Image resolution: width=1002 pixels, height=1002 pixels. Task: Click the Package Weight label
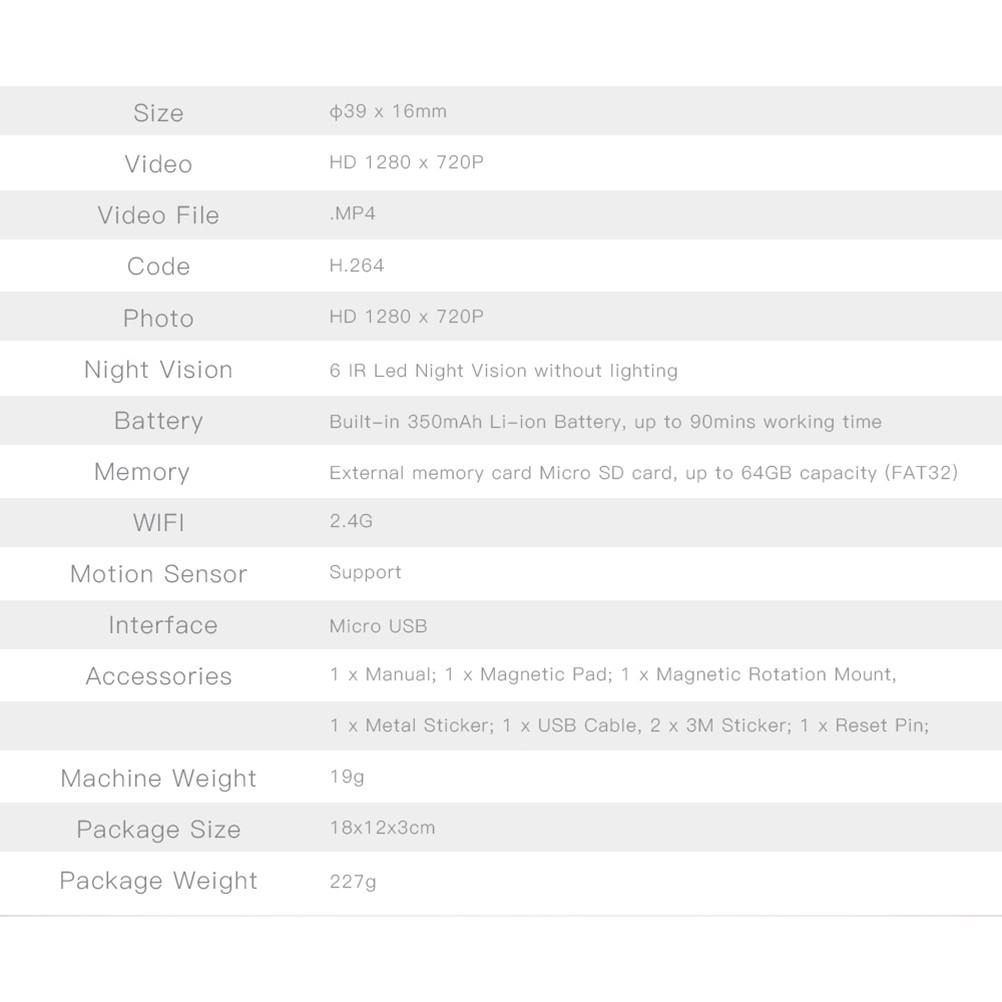pos(158,881)
